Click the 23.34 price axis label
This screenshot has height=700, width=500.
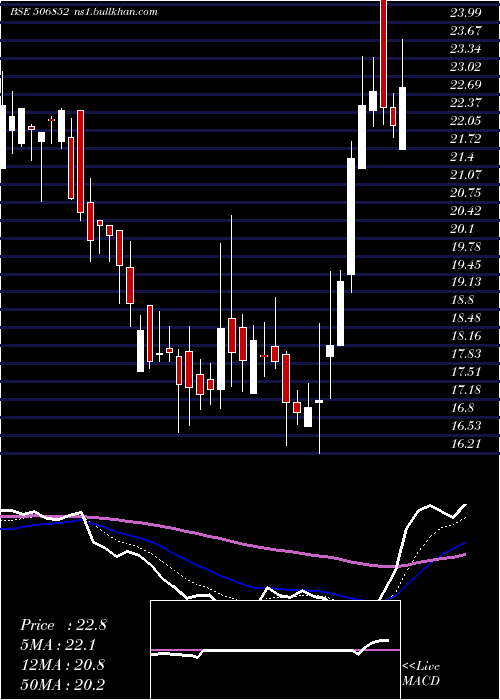(x=466, y=49)
